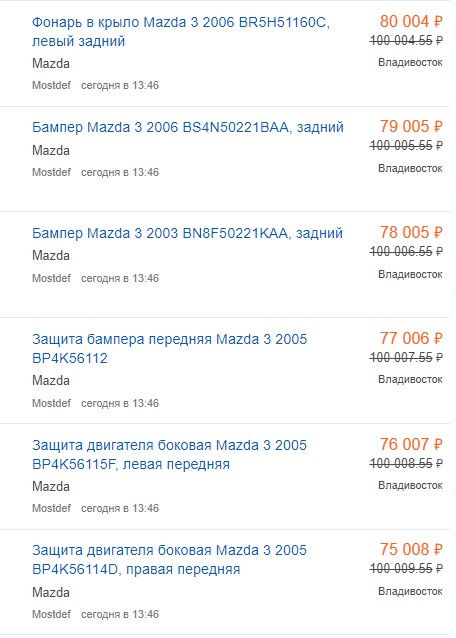Click the 77 006 ₽ price
The image size is (456, 638).
[x=411, y=338]
